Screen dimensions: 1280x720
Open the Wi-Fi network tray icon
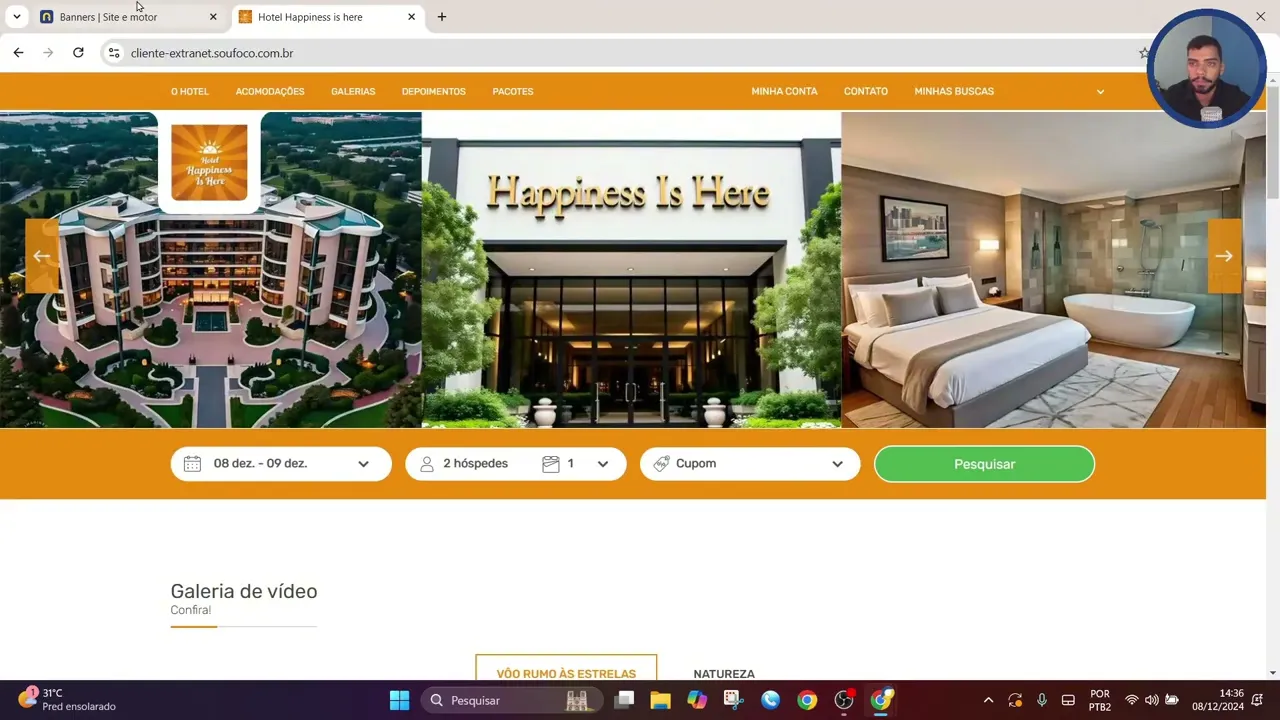coord(1132,700)
